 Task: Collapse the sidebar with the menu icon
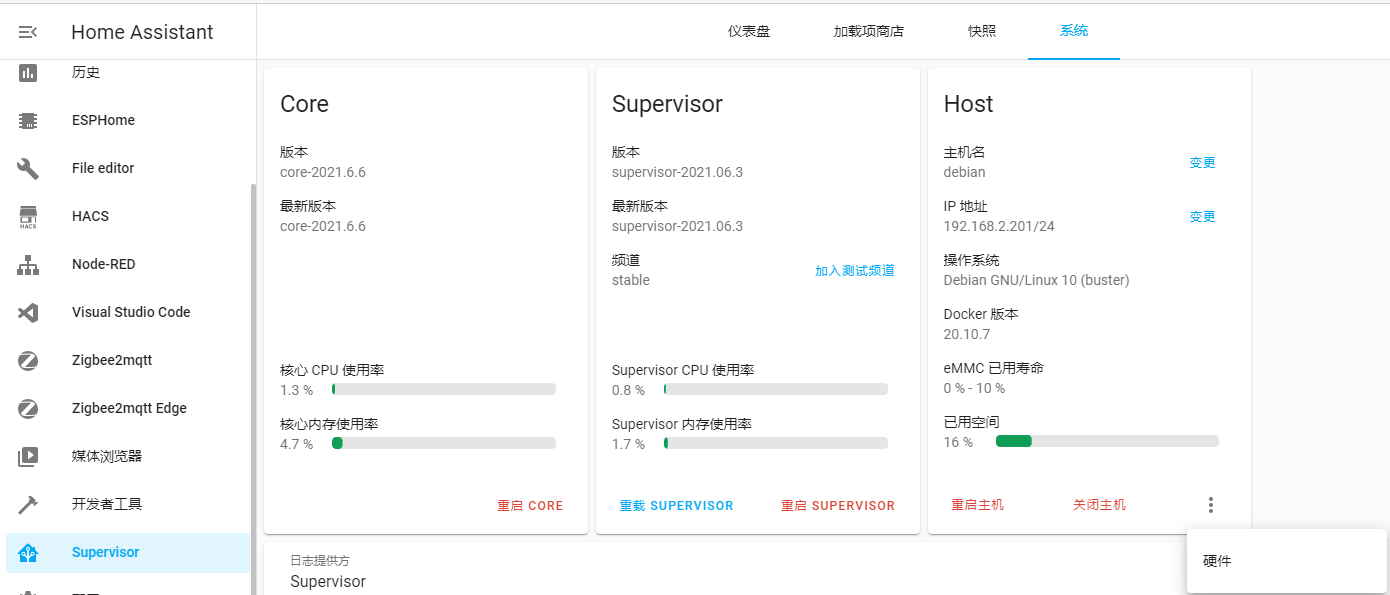pos(28,32)
